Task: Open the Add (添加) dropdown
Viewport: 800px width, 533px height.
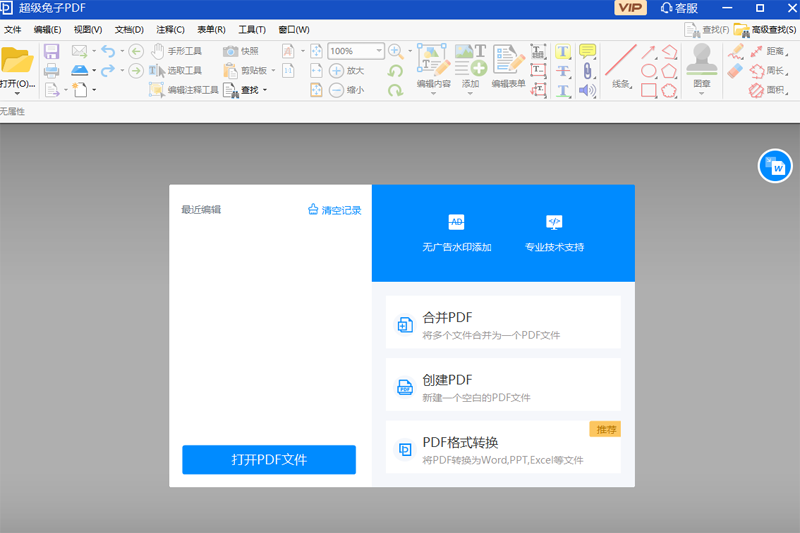Action: point(470,95)
